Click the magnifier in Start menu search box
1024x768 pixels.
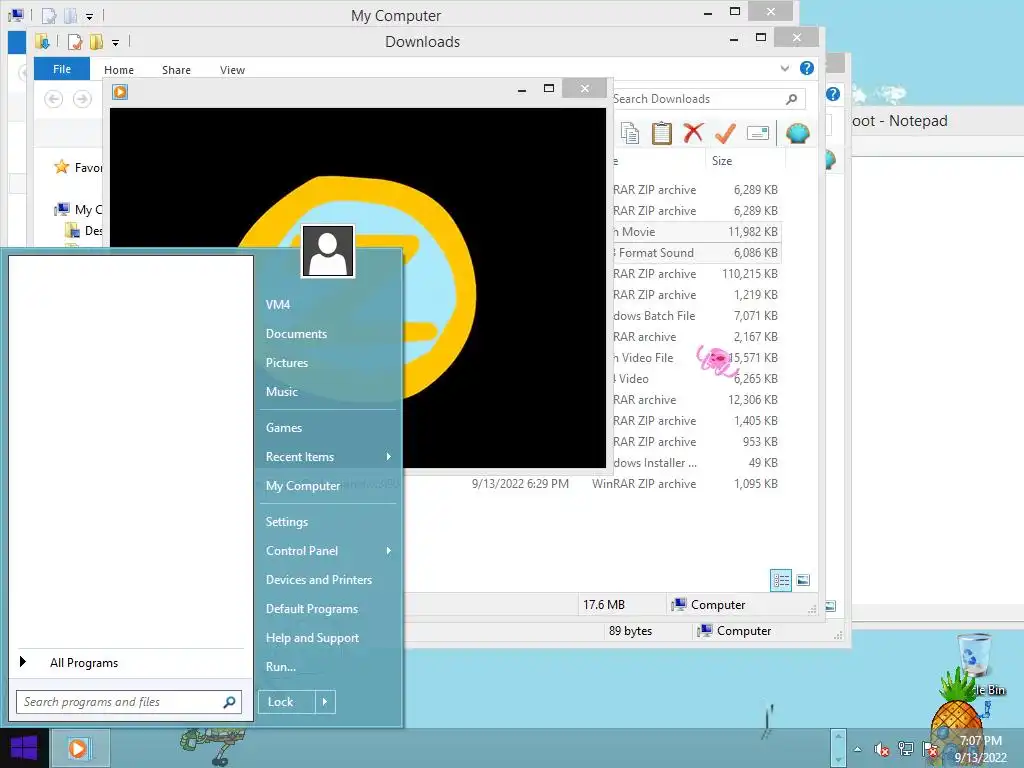[x=229, y=702]
